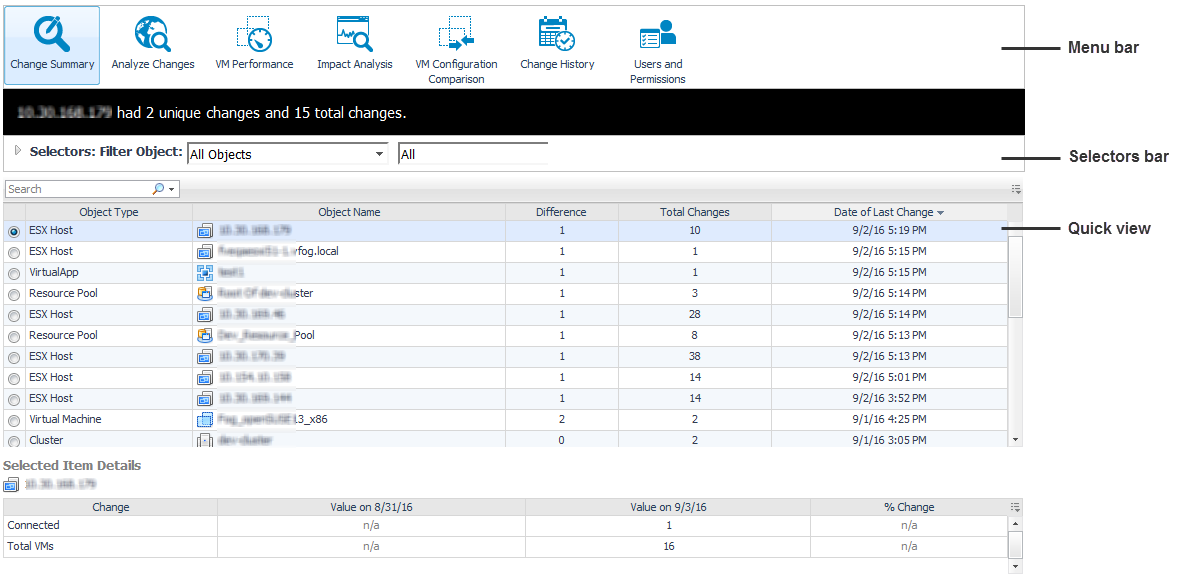Open the Change Summary view icon
The image size is (1188, 581).
[51, 34]
